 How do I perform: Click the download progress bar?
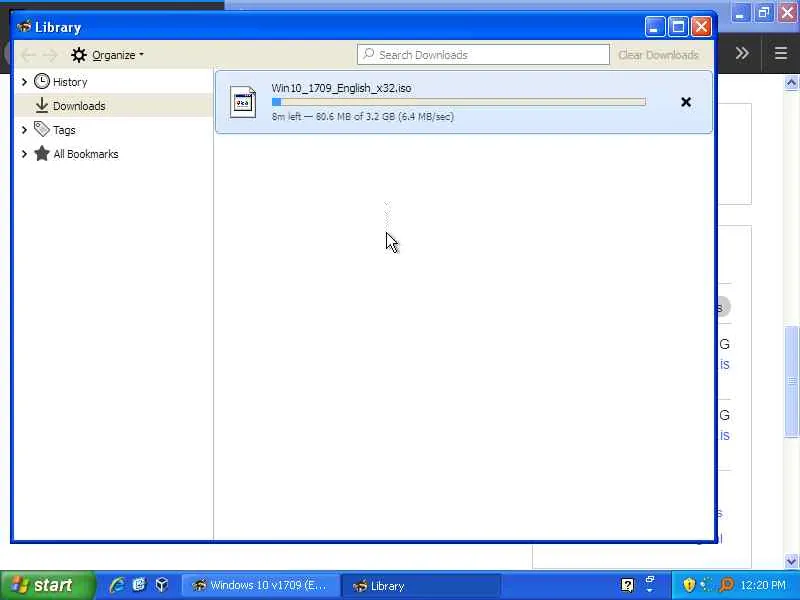pyautogui.click(x=459, y=102)
